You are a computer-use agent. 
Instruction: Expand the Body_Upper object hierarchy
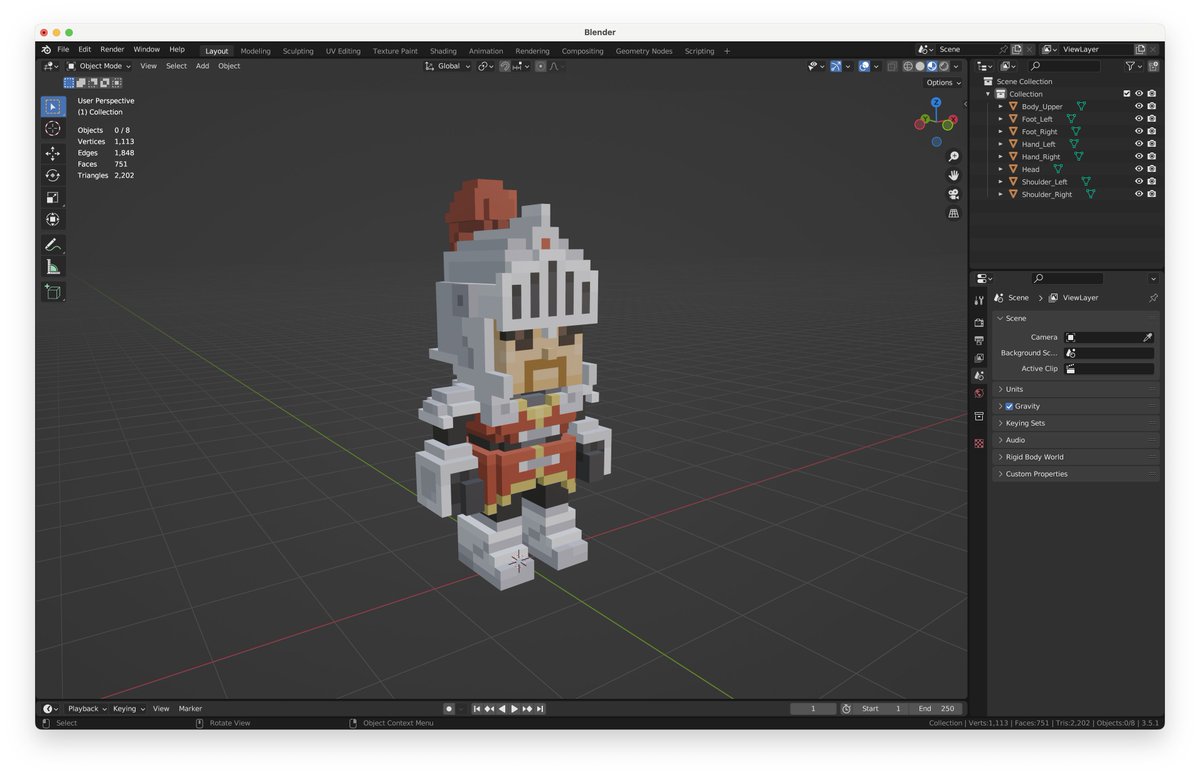tap(1001, 106)
